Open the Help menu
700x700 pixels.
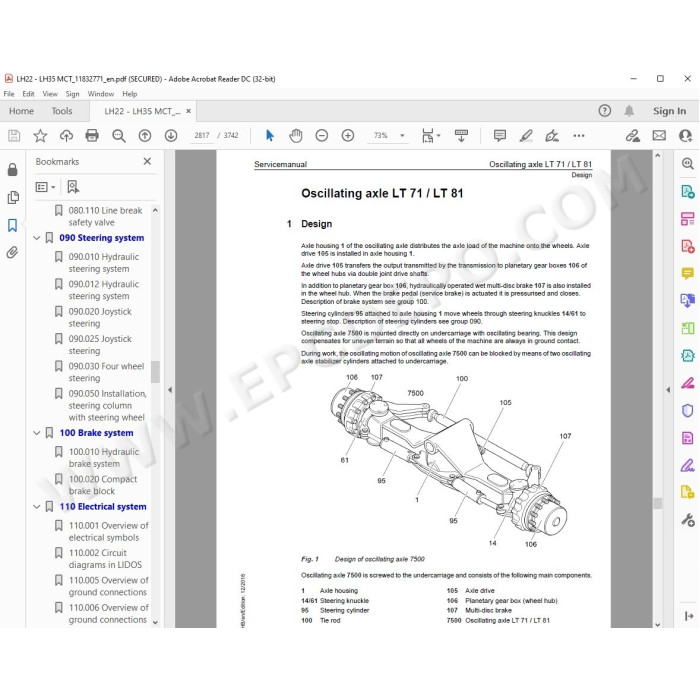point(130,94)
